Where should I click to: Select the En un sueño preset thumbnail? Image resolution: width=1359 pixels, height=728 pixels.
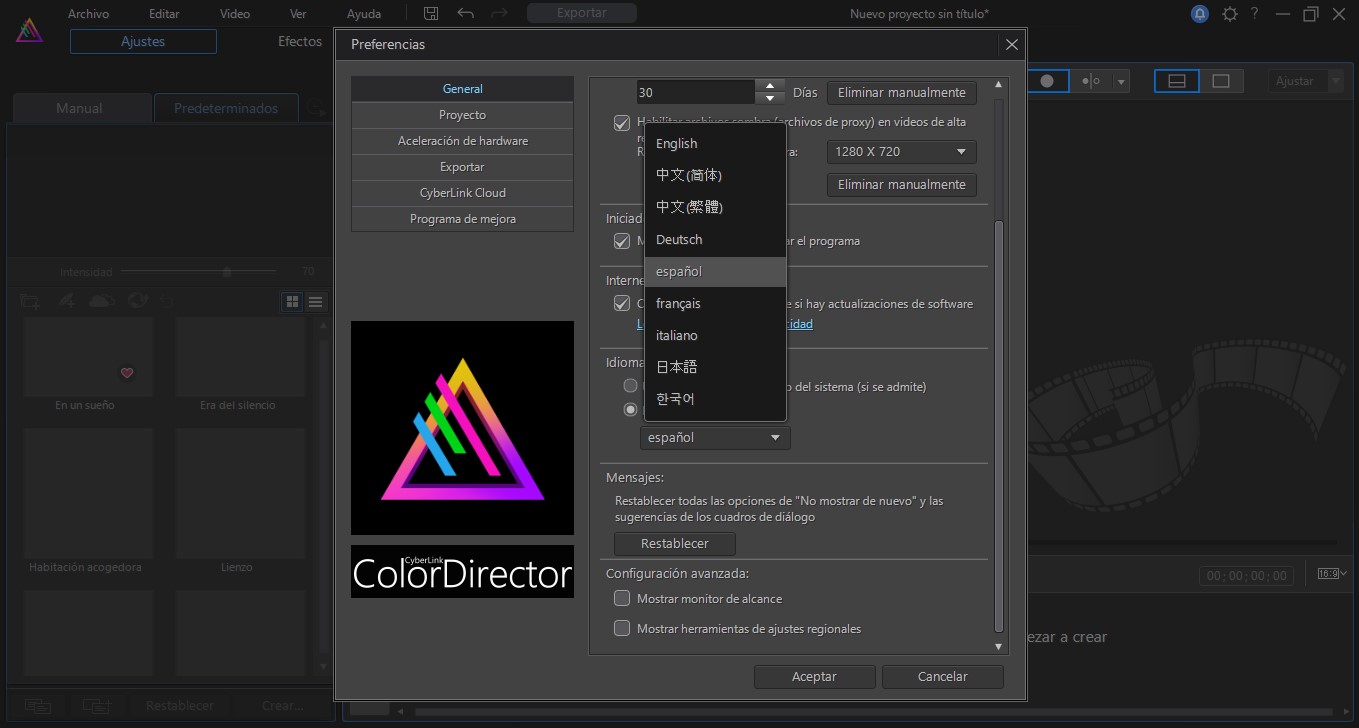tap(88, 356)
